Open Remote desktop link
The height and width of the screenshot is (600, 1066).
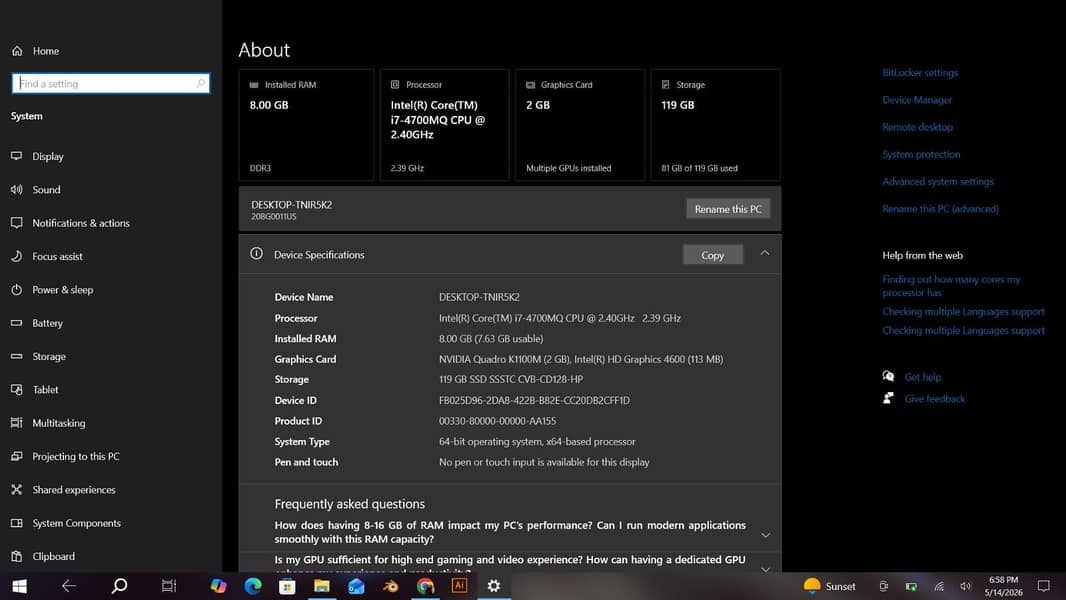tap(918, 127)
